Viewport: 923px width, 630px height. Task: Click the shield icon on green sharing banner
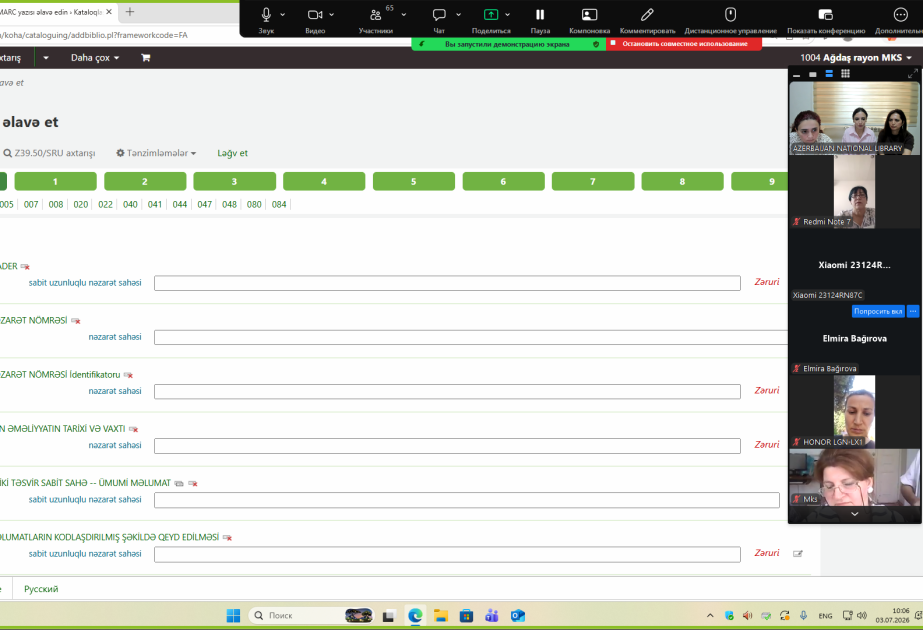pyautogui.click(x=596, y=44)
